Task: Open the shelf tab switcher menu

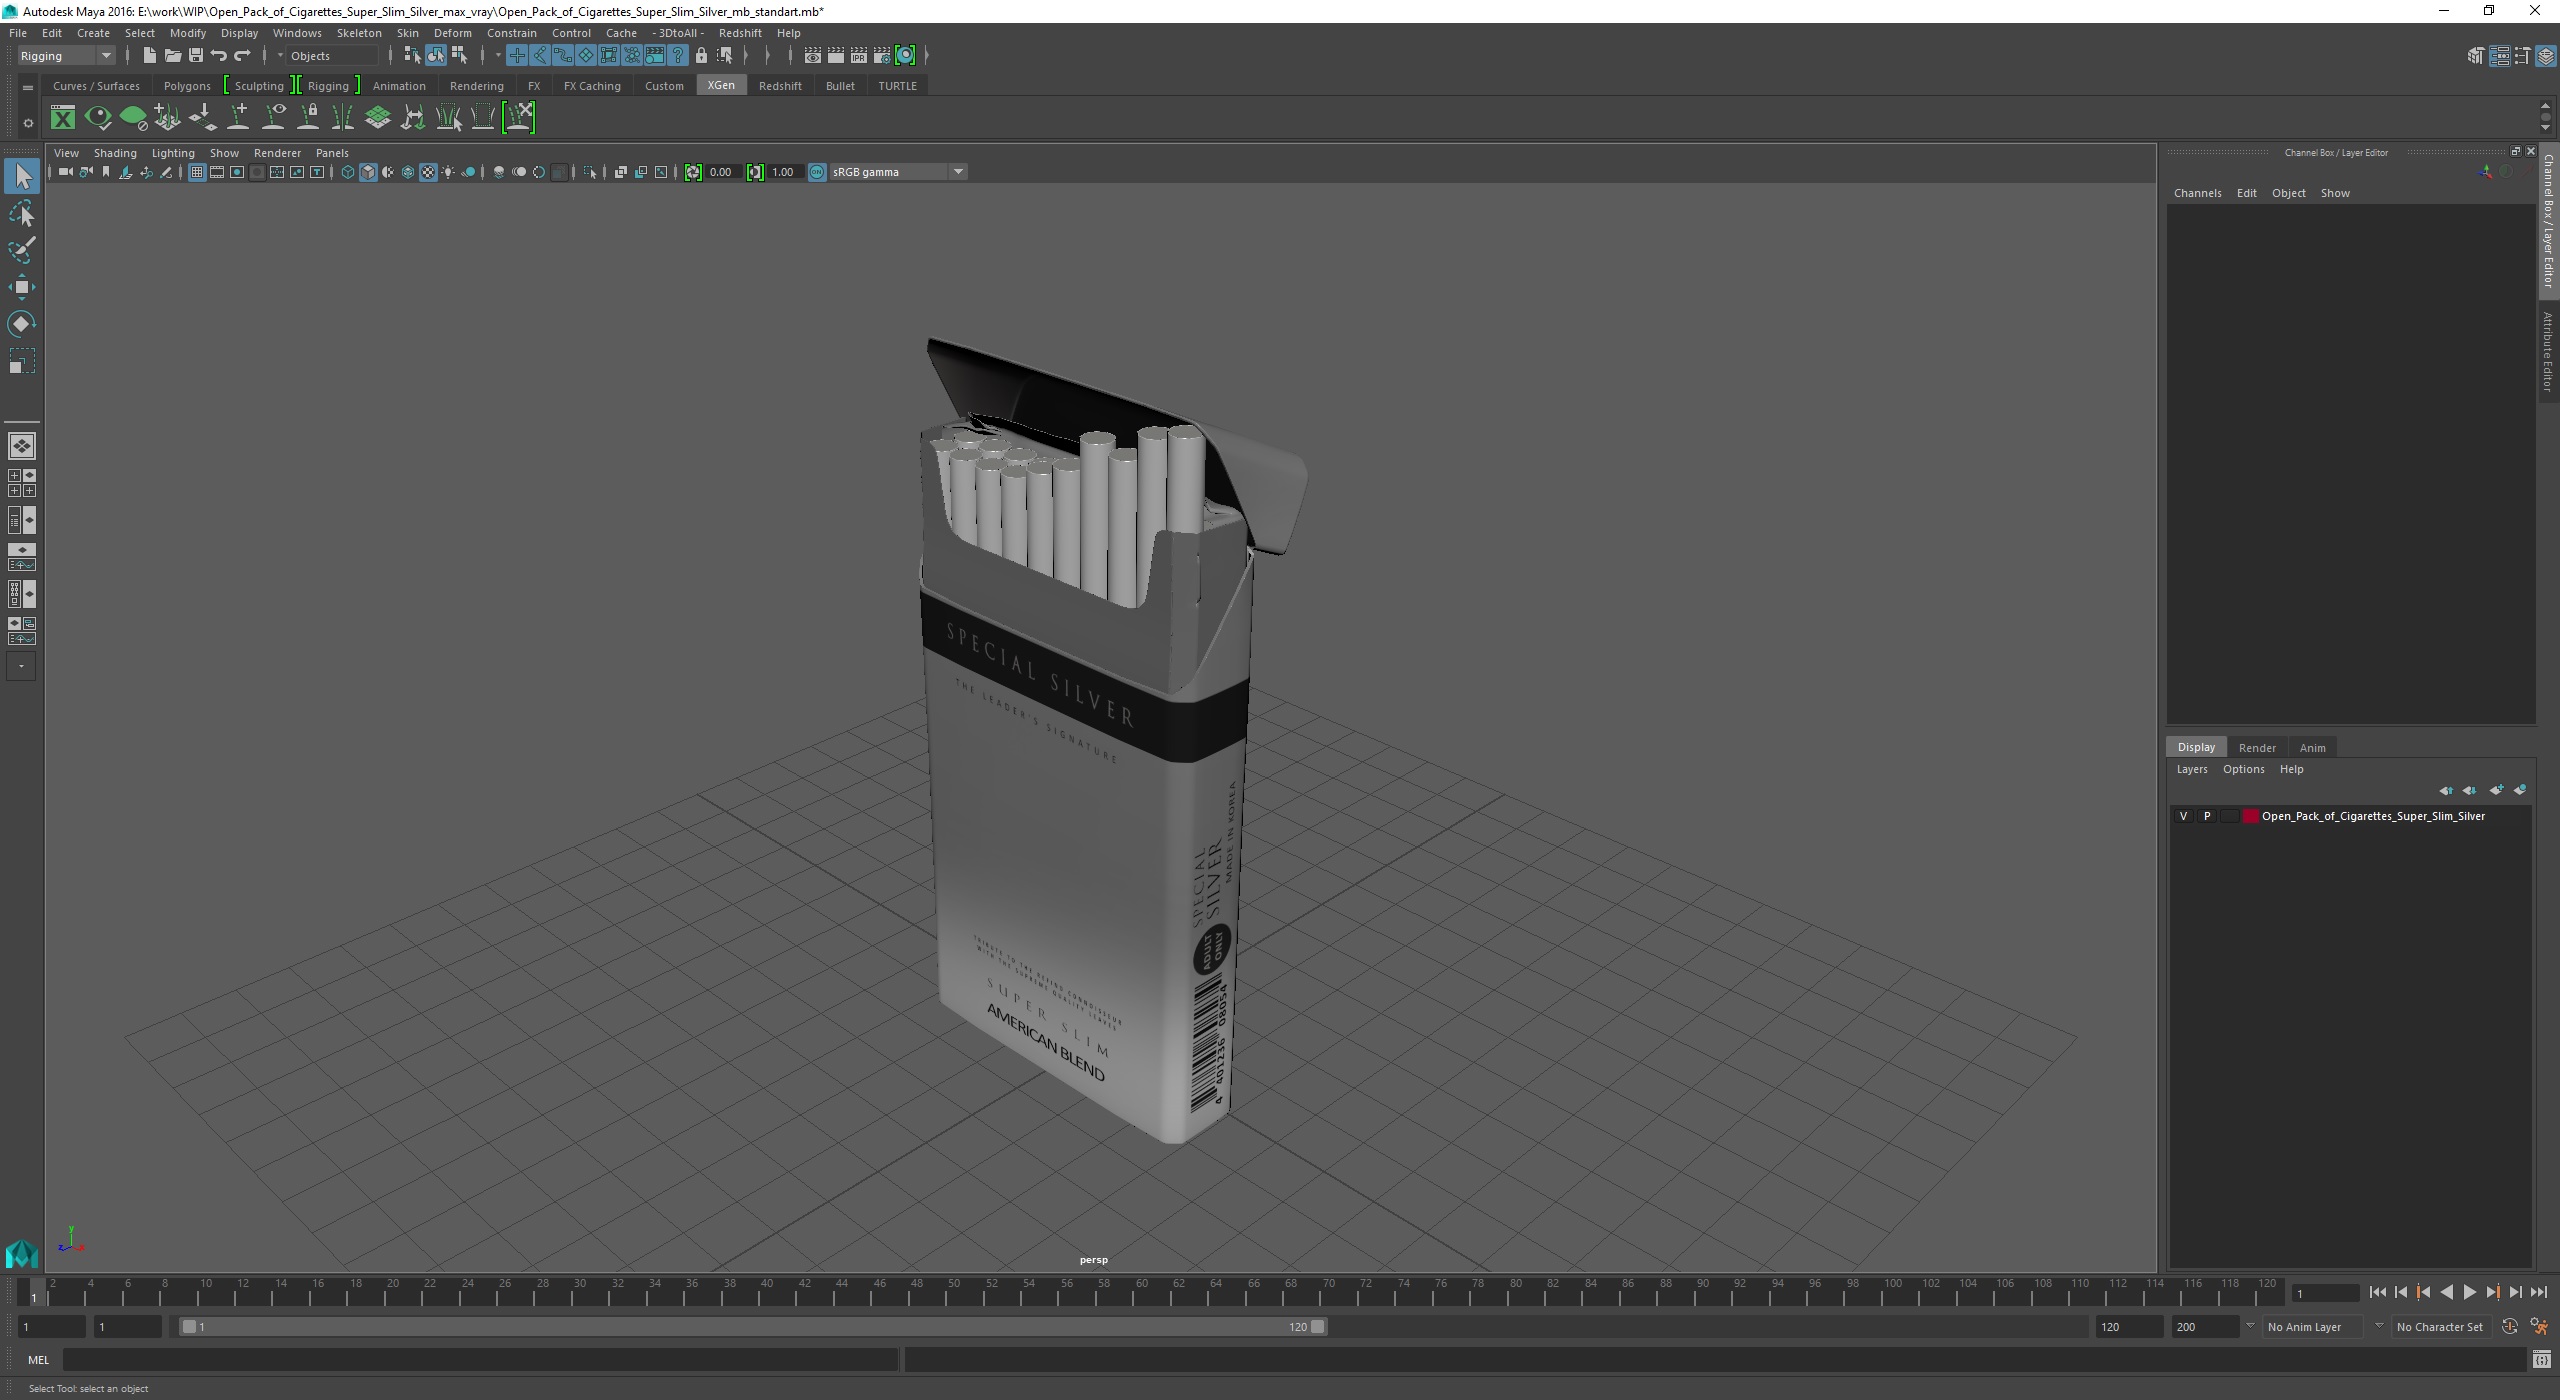Action: click(x=28, y=88)
